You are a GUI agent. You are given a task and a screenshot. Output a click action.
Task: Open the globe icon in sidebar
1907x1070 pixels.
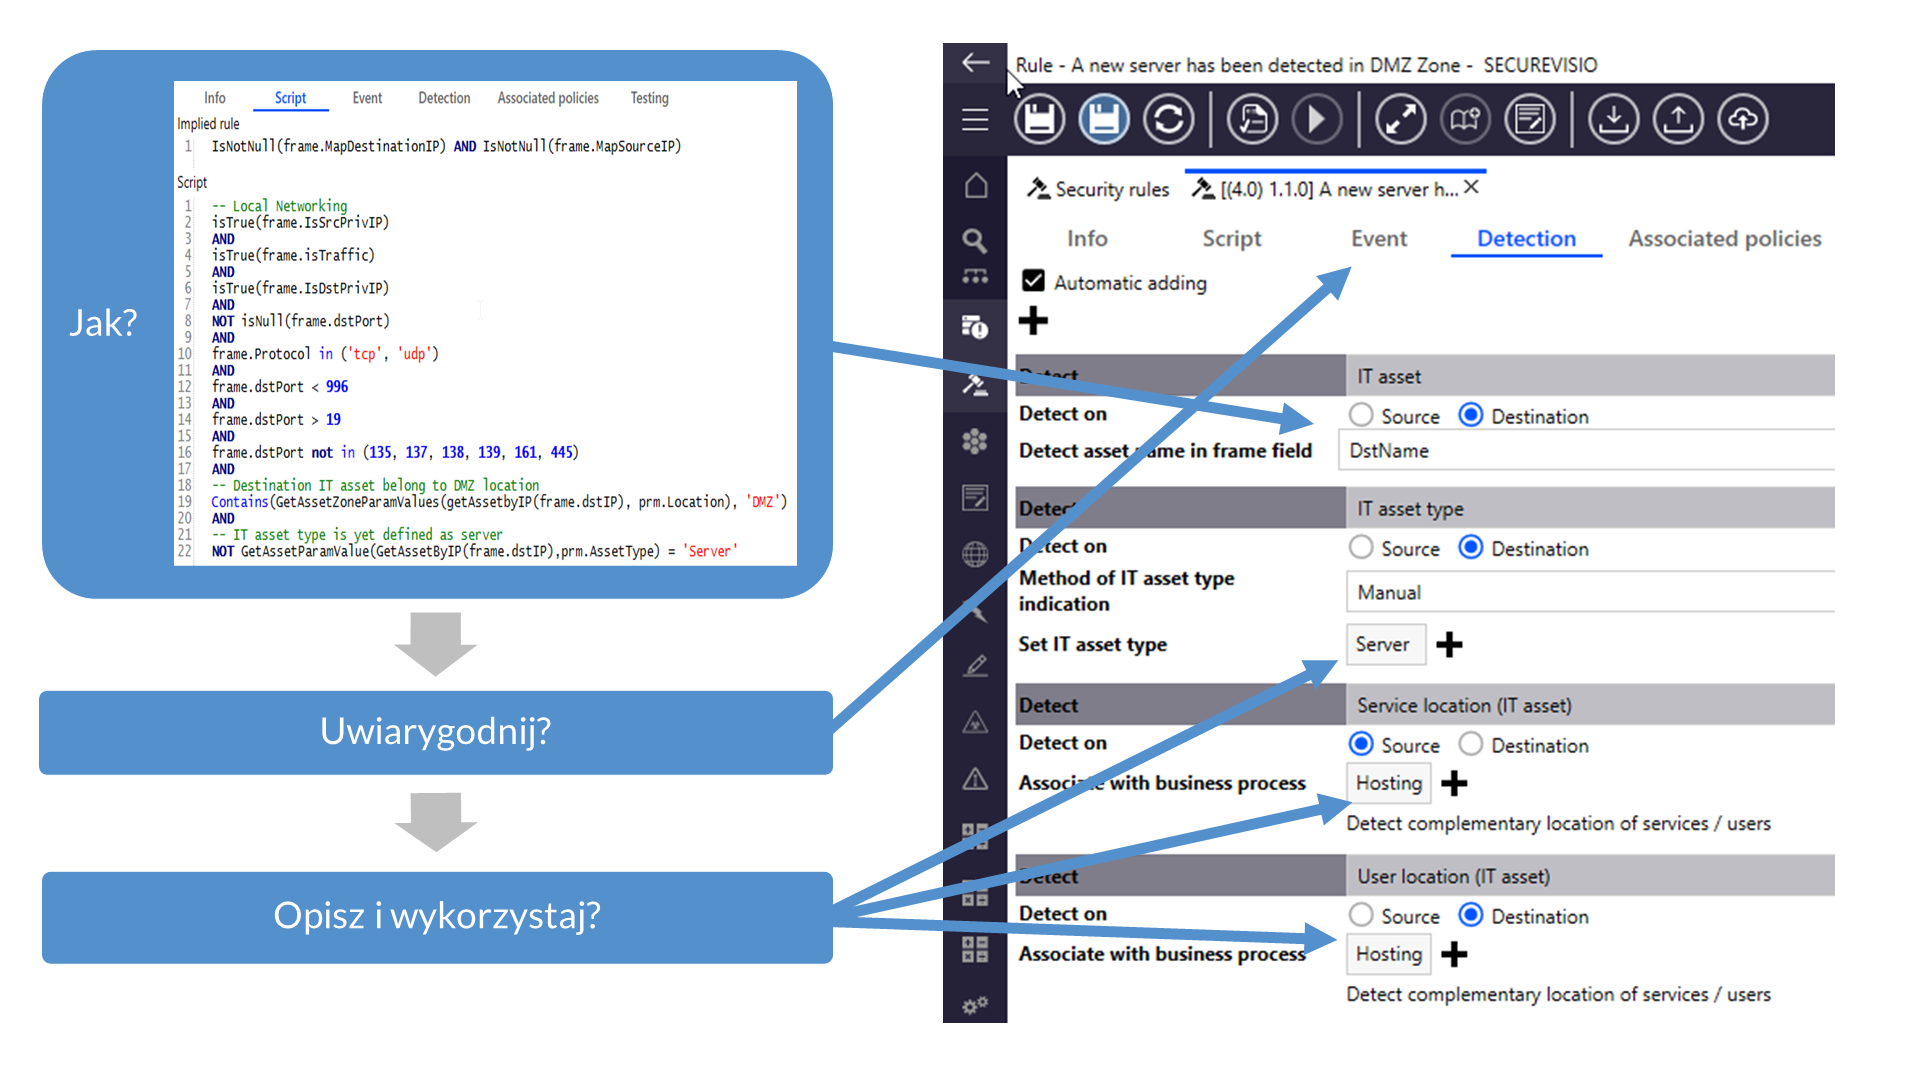[975, 553]
